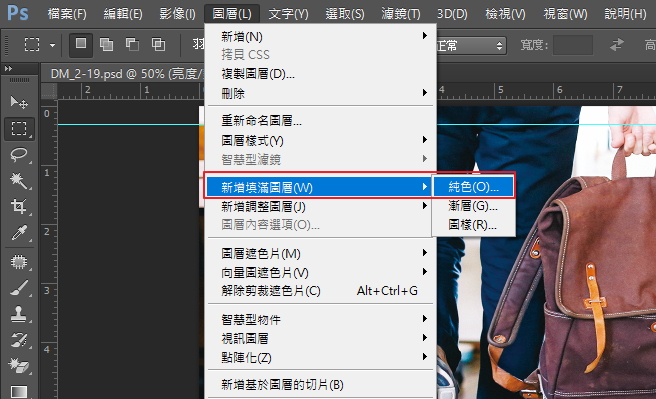Open the 濾鏡(T) menu

401,14
